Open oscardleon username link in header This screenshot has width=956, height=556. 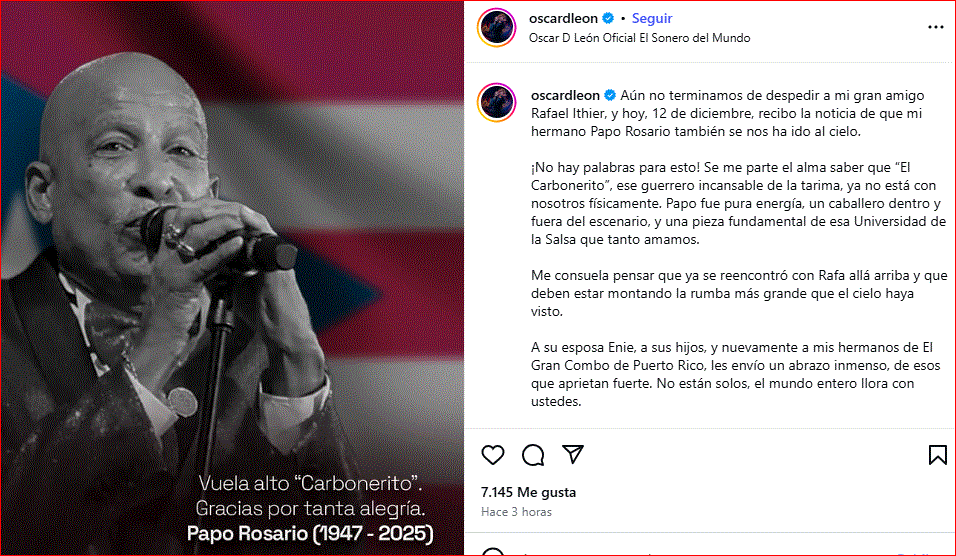(563, 18)
